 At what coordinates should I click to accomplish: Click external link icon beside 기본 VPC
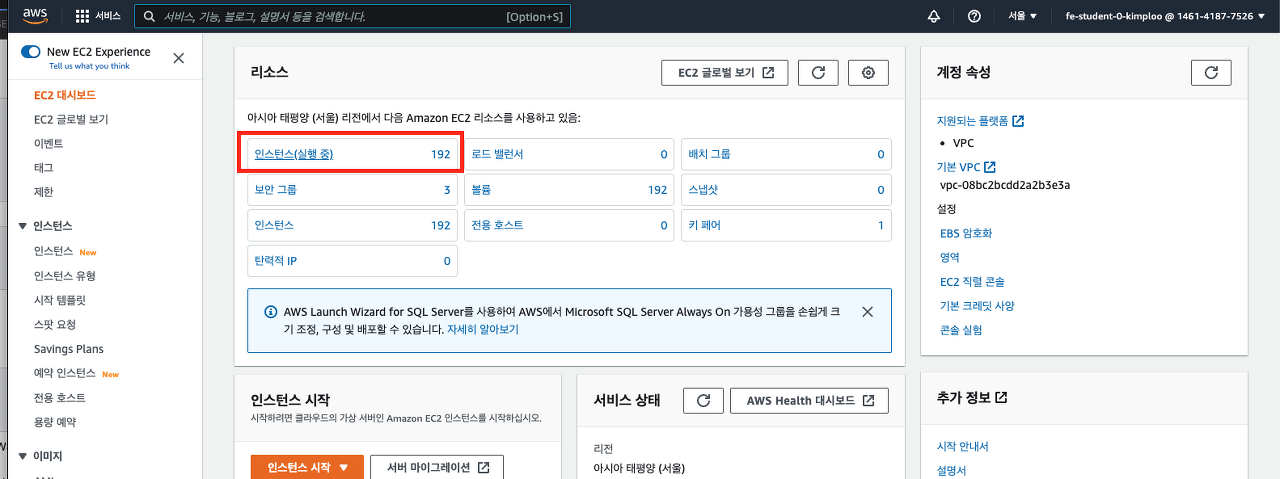pos(989,167)
